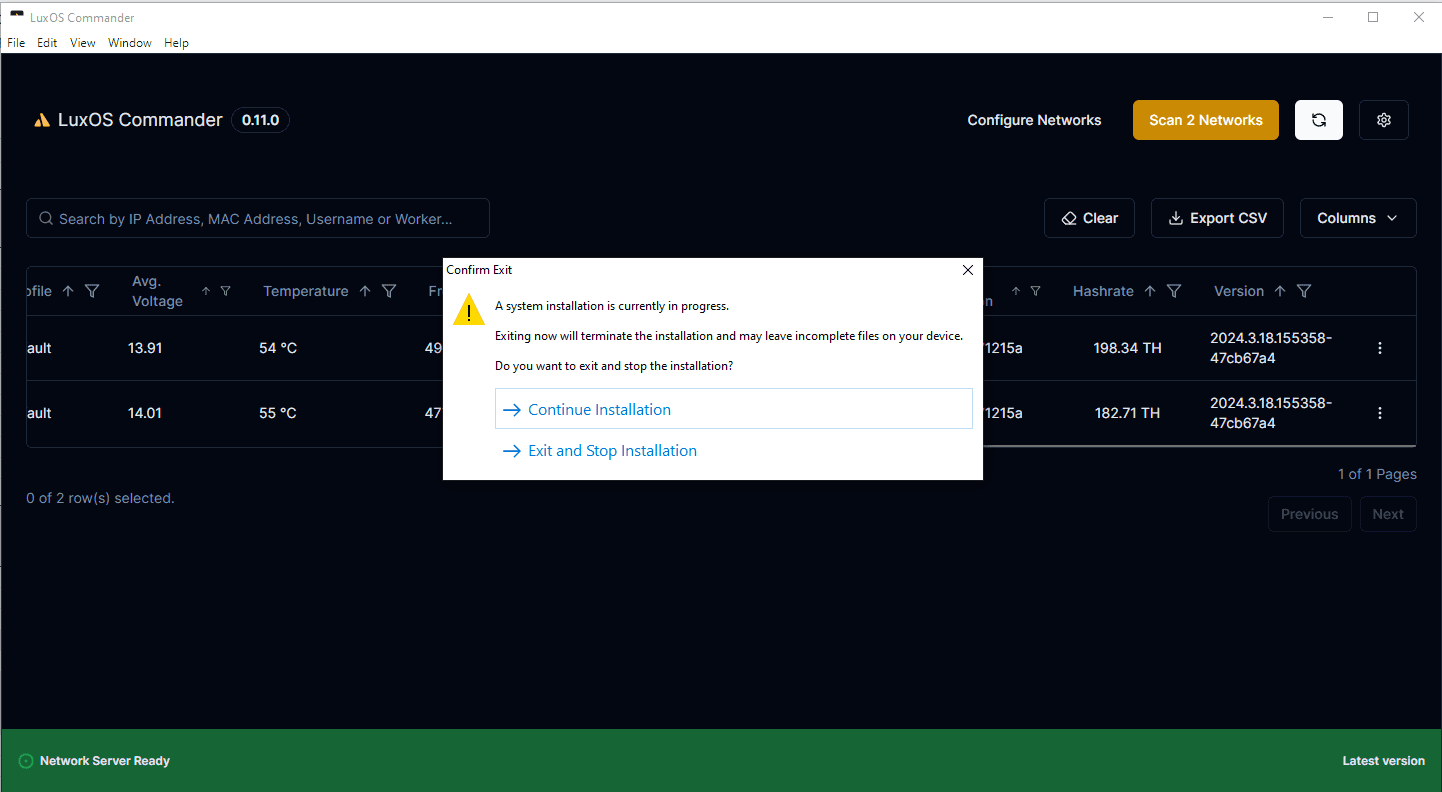The height and width of the screenshot is (792, 1442).
Task: Open the Version column filter
Action: pyautogui.click(x=1303, y=291)
